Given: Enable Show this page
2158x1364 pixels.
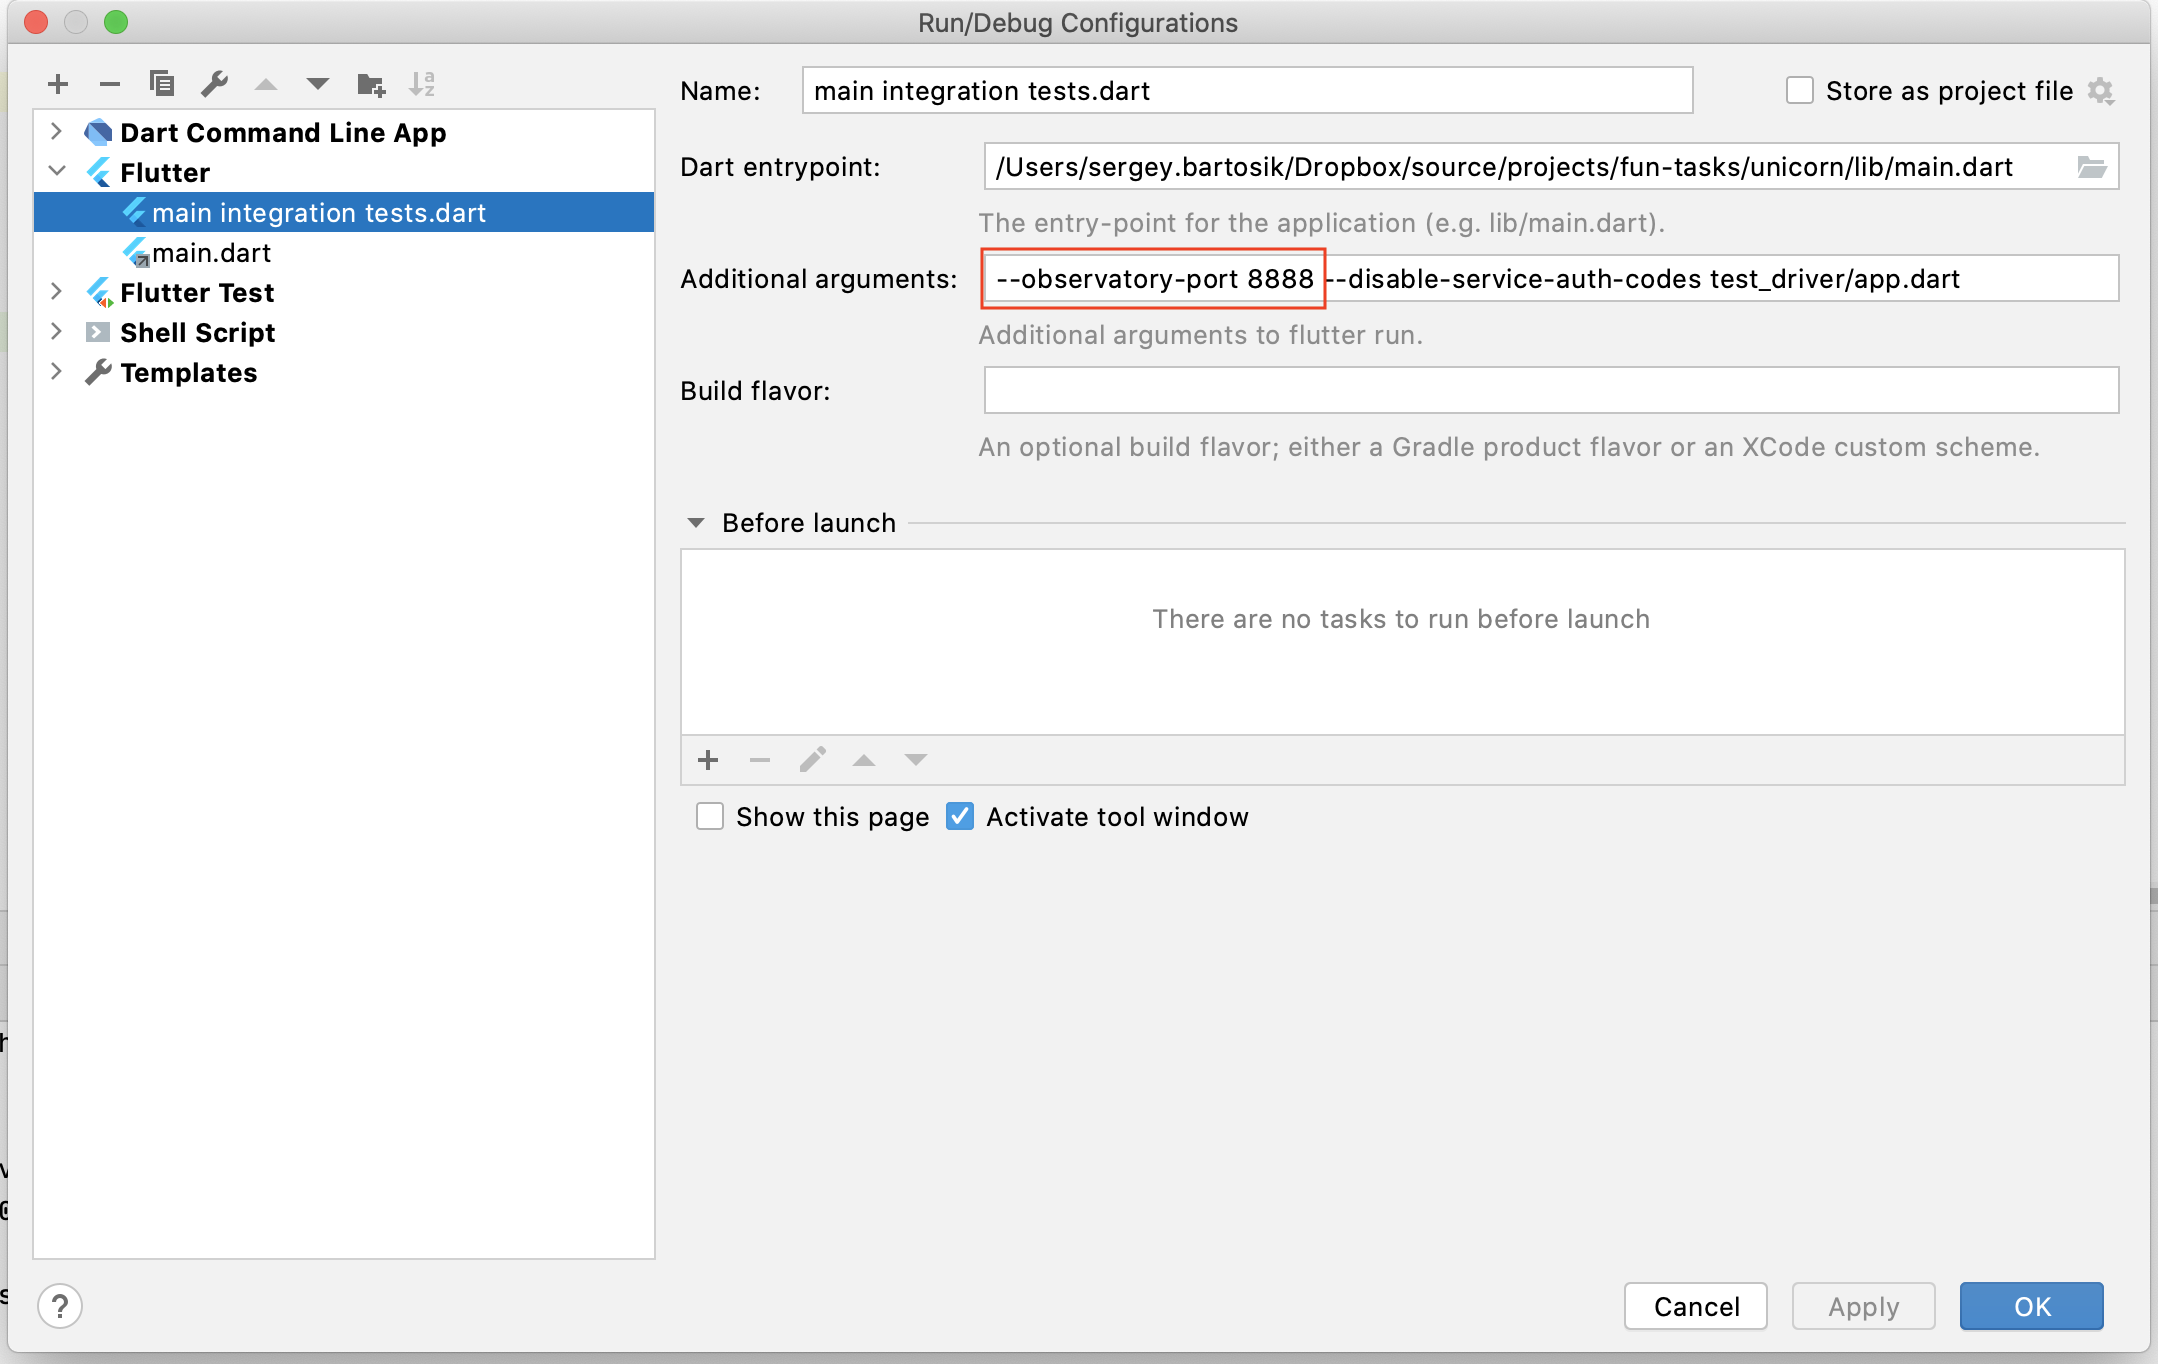Looking at the screenshot, I should click(x=709, y=816).
